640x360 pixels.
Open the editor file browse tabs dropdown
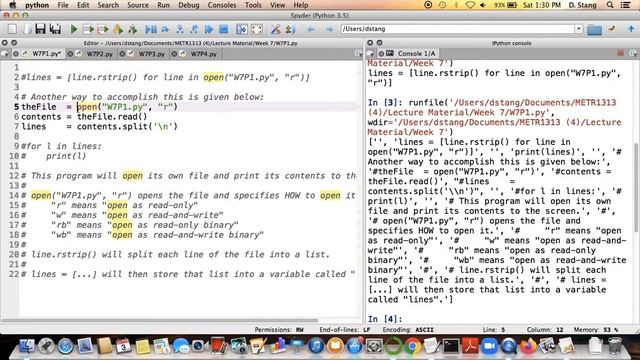(5, 53)
